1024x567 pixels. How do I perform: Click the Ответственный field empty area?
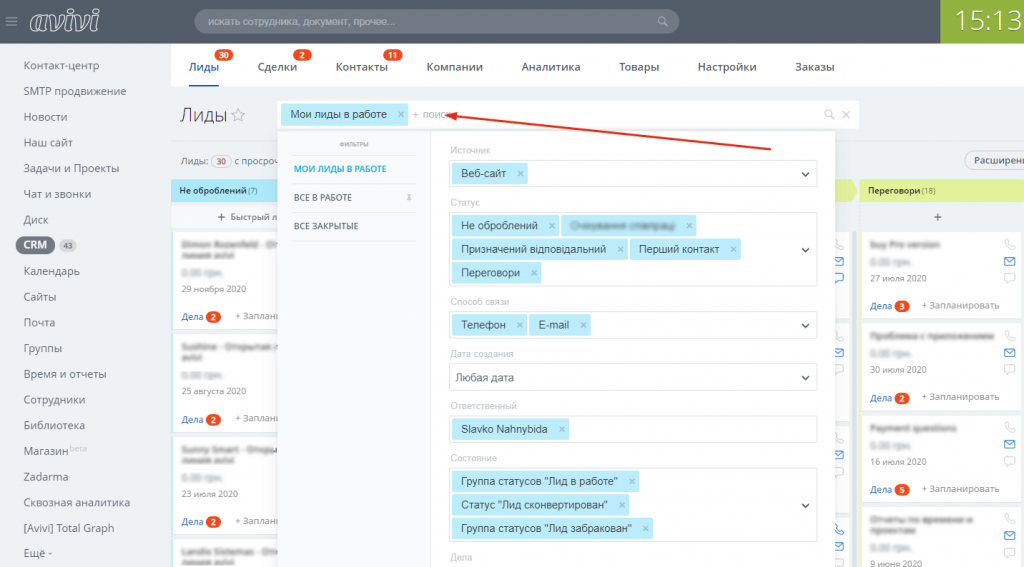coord(692,429)
